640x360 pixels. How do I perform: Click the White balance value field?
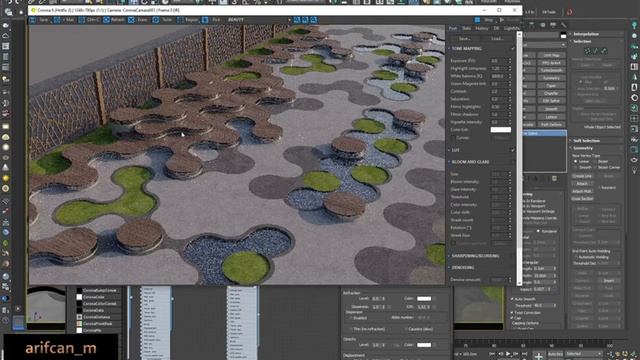point(498,76)
